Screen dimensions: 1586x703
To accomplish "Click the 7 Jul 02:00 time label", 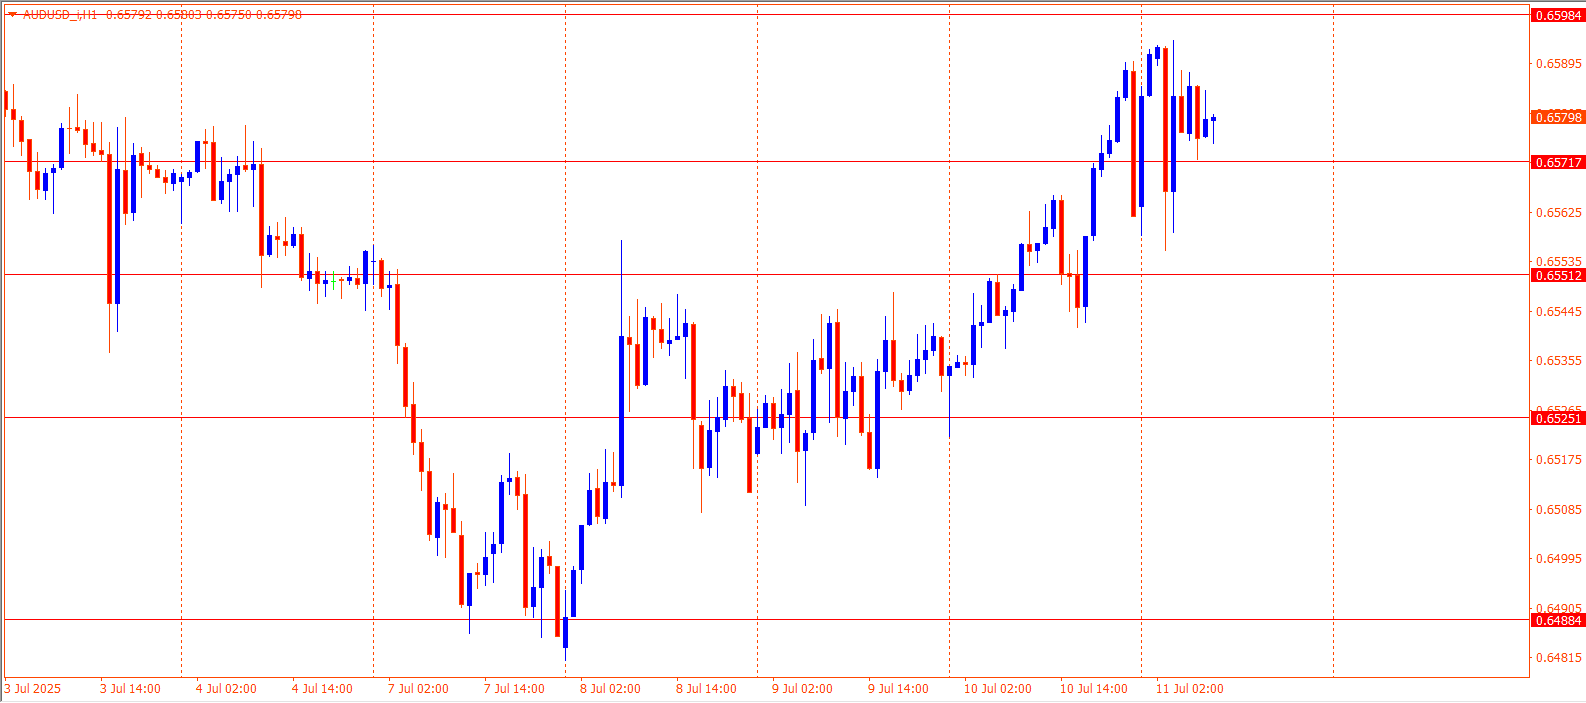I will [x=418, y=688].
